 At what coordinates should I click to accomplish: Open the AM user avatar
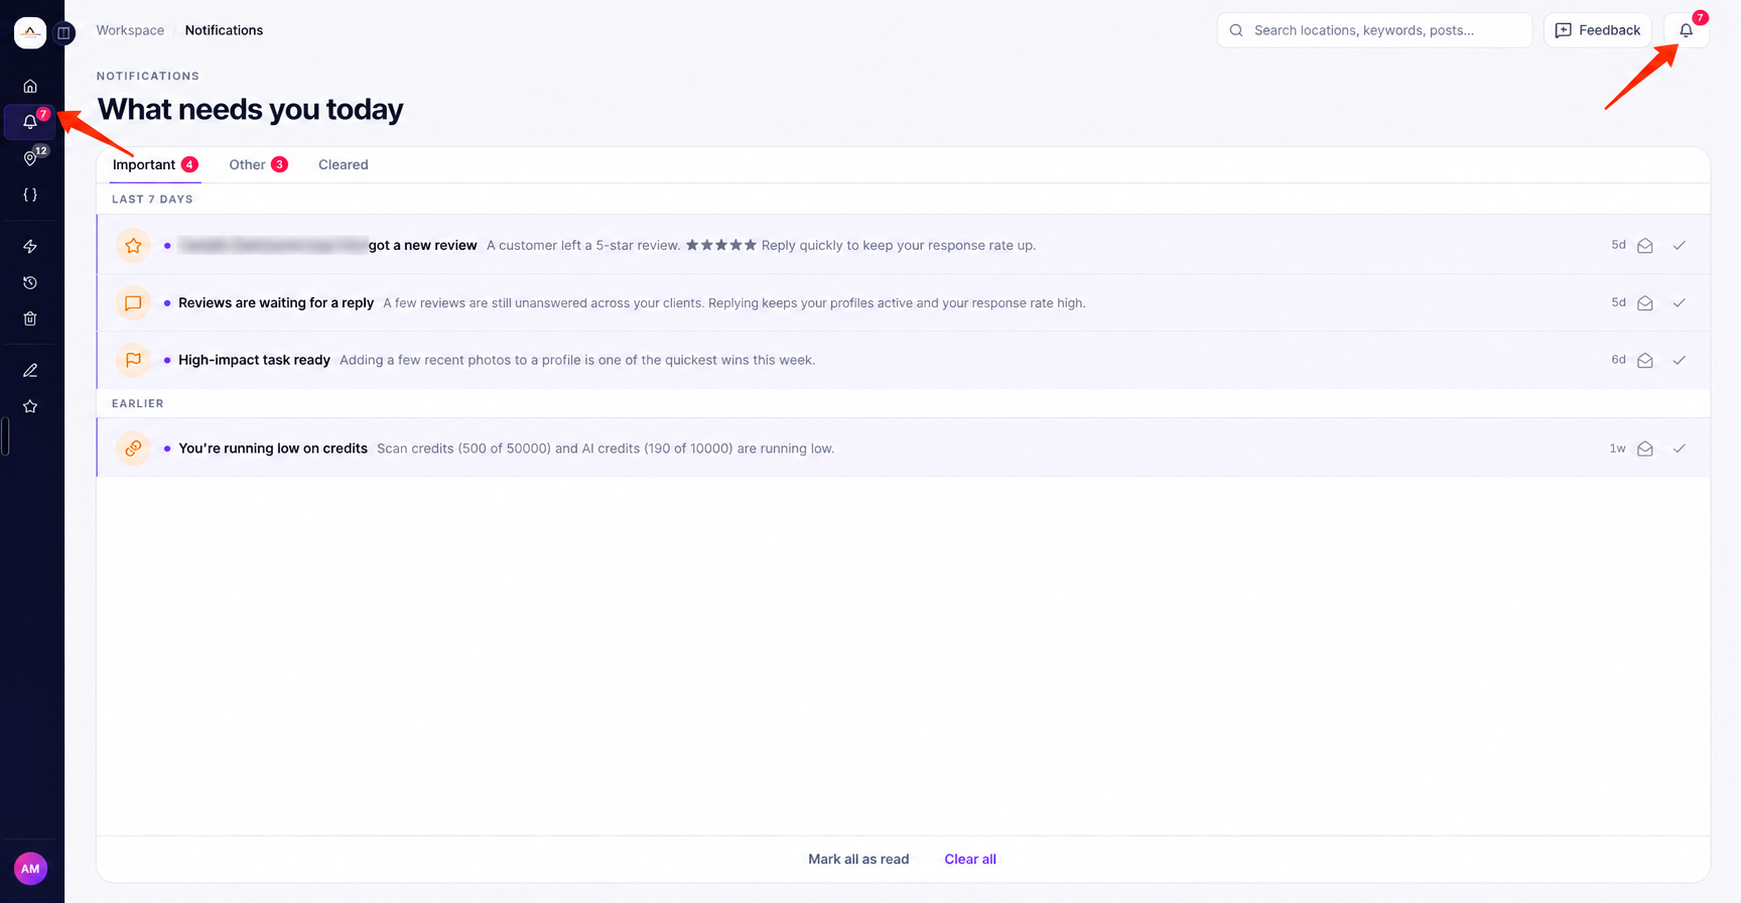click(30, 869)
